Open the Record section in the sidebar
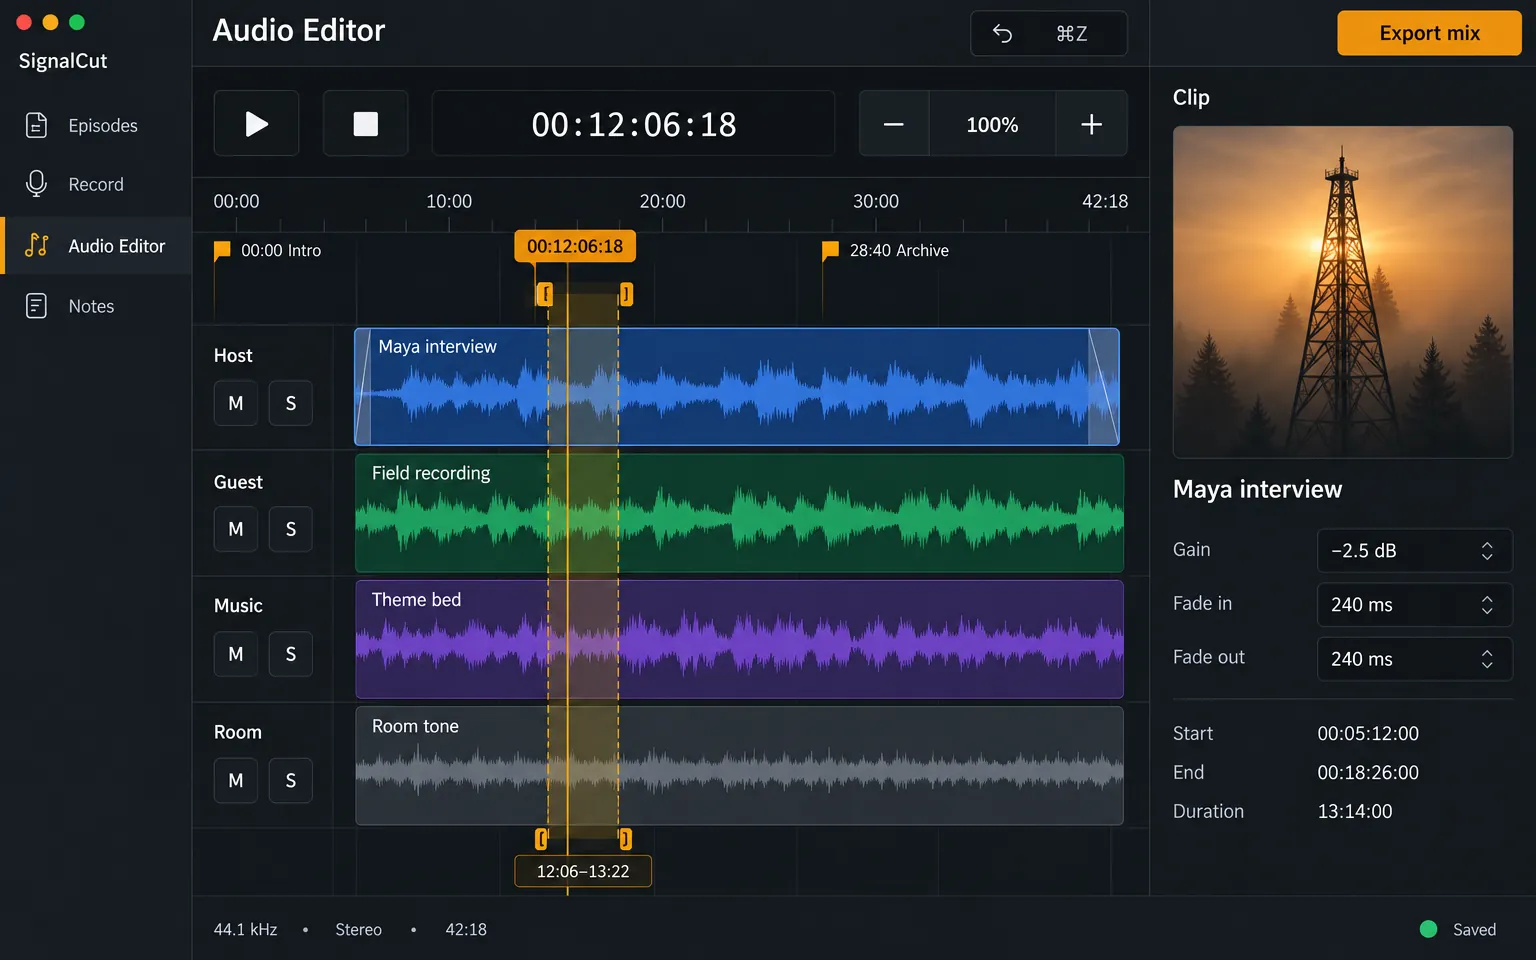This screenshot has height=960, width=1536. [x=96, y=184]
